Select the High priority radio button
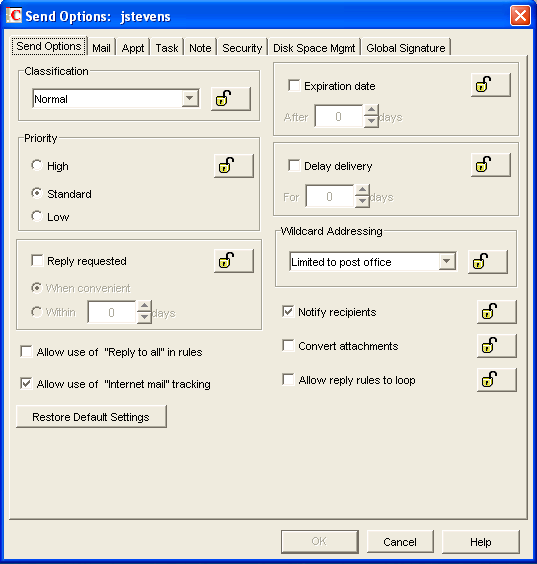Viewport: 537px width, 564px height. click(37, 165)
